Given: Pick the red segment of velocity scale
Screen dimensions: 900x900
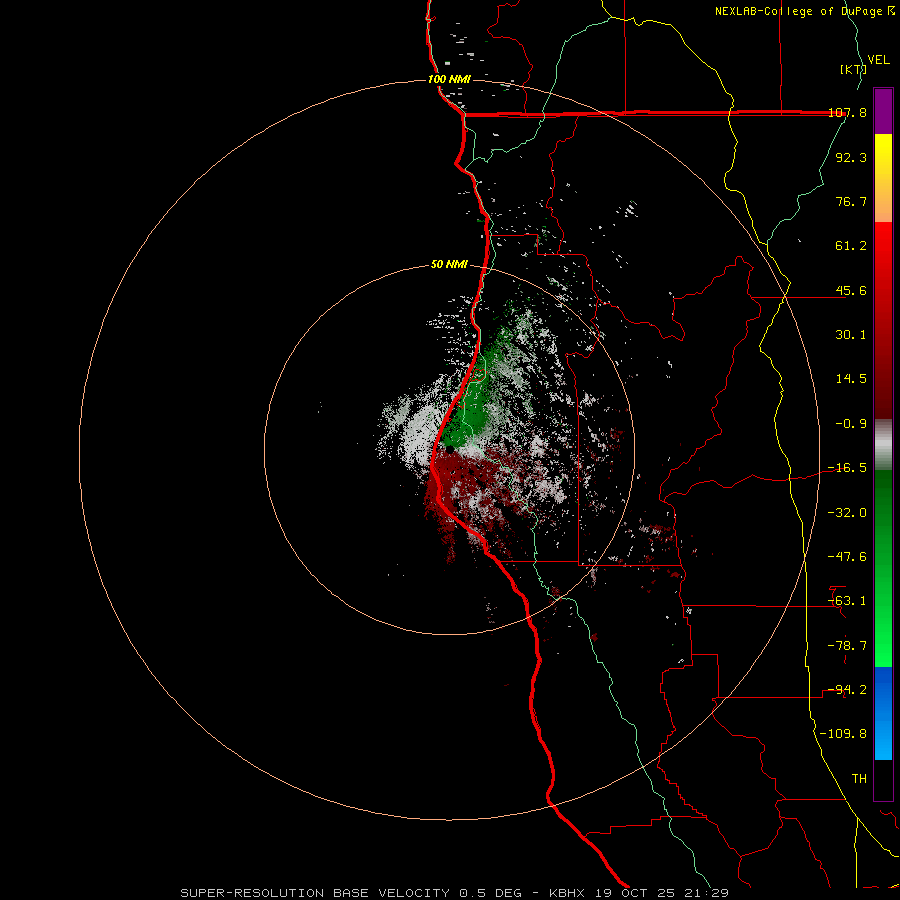Looking at the screenshot, I should 883,320.
